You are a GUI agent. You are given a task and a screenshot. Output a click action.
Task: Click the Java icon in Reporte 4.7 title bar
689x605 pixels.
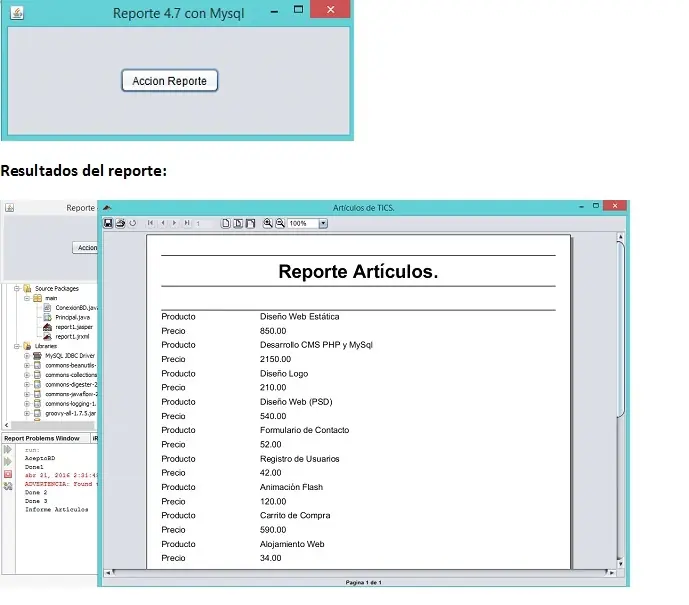(17, 13)
